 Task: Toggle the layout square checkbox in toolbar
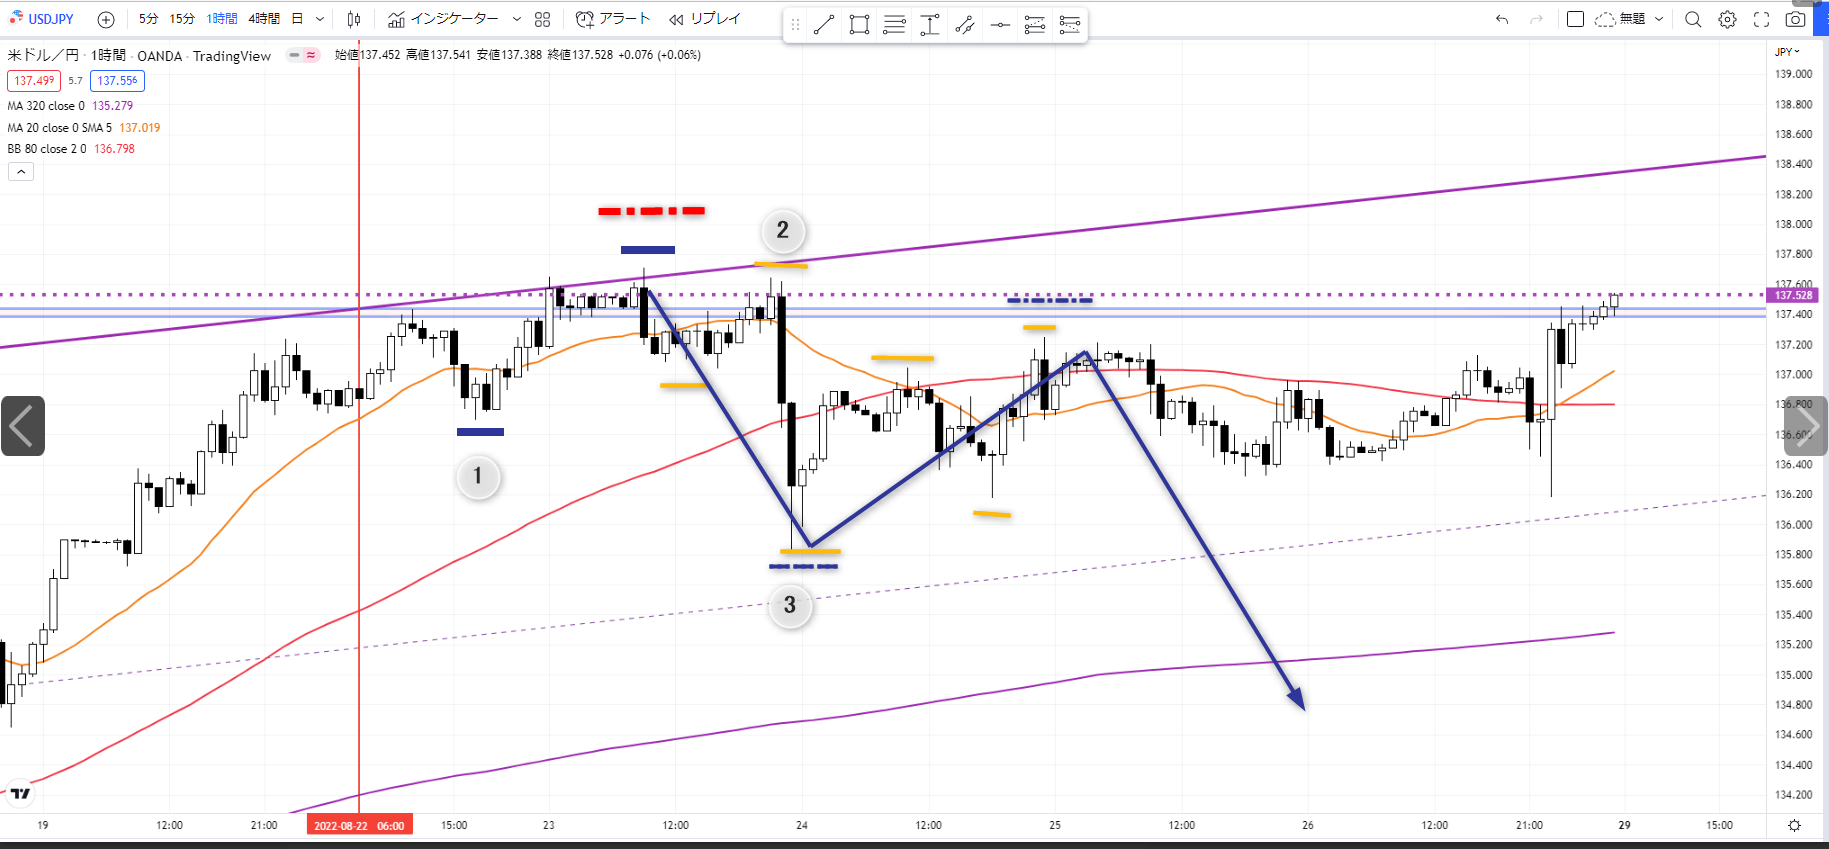pos(1575,19)
